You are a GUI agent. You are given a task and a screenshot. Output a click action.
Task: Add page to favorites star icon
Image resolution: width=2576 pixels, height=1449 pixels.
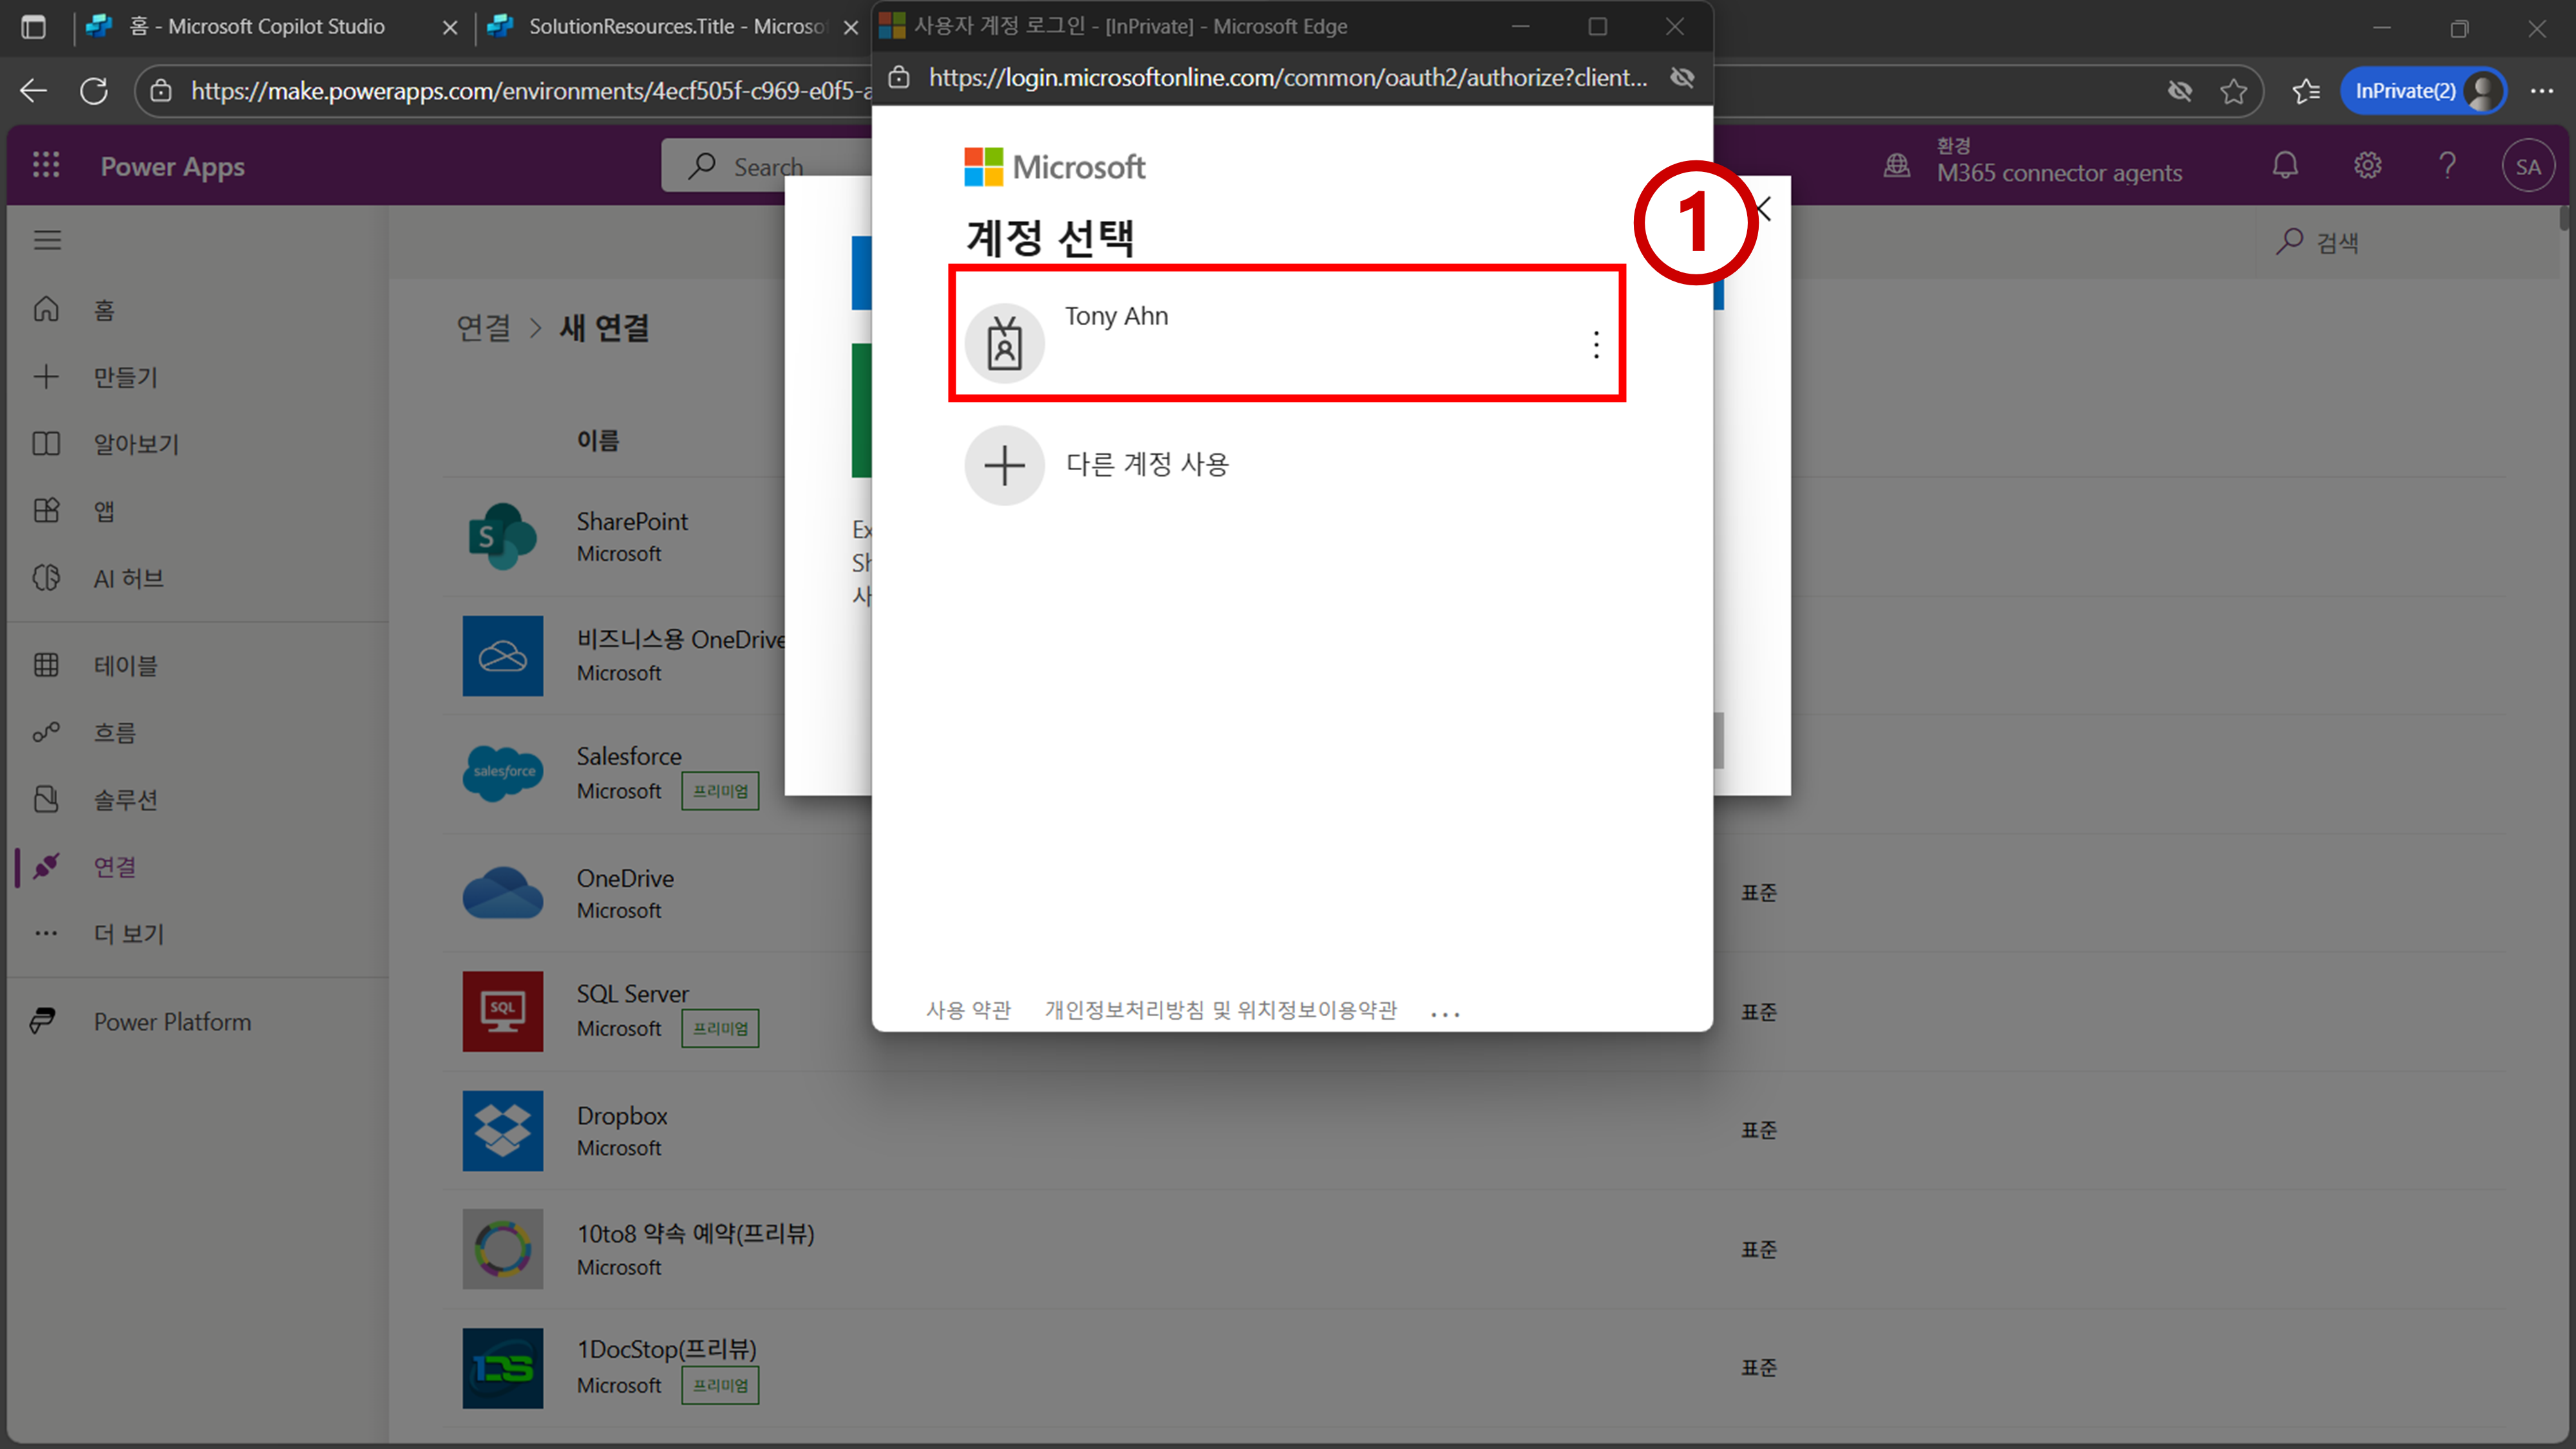pyautogui.click(x=2233, y=92)
